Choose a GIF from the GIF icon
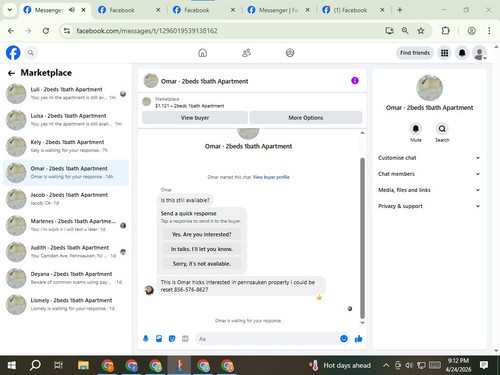Viewport: 500px width, 375px height. click(185, 339)
